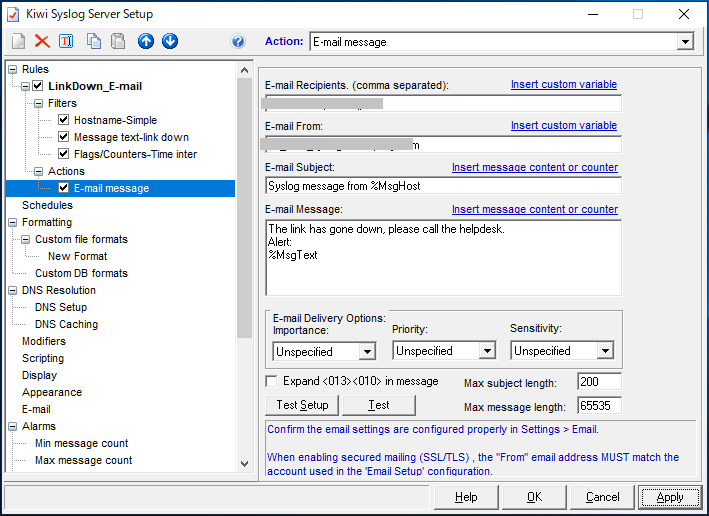Click the Copy toolbar icon
Image resolution: width=709 pixels, height=516 pixels.
[x=94, y=41]
